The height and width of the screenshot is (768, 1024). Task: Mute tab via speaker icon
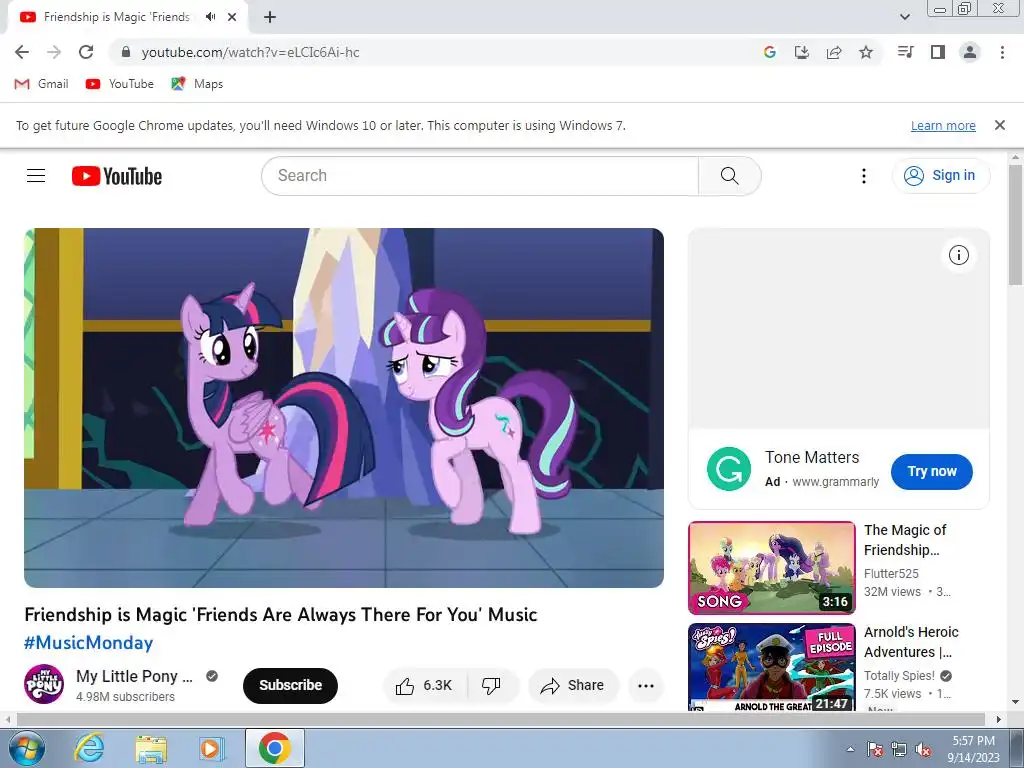(x=210, y=17)
